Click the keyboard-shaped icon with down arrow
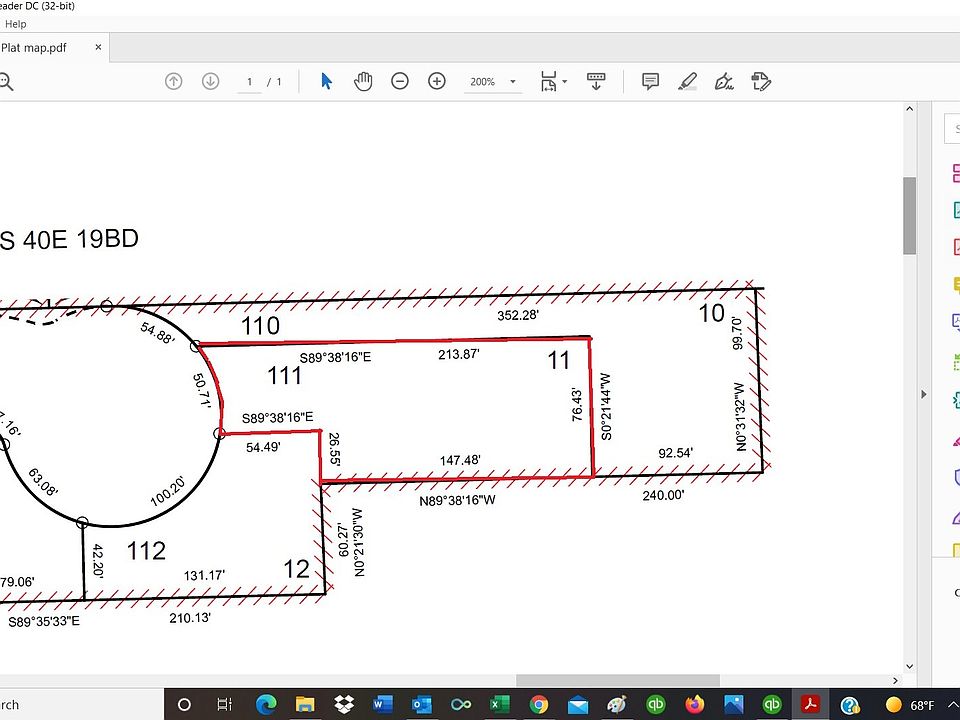Viewport: 960px width, 720px height. pos(596,81)
